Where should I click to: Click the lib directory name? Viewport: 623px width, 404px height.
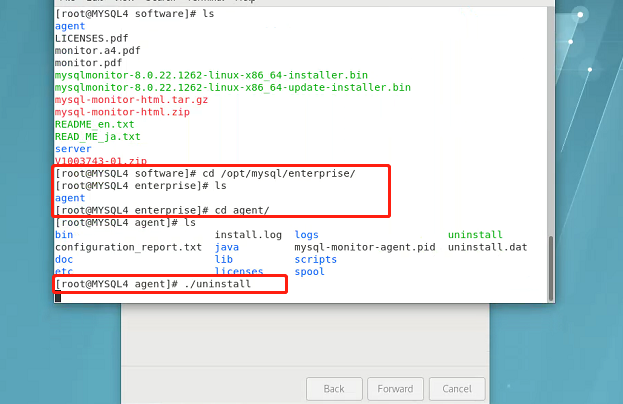224,259
